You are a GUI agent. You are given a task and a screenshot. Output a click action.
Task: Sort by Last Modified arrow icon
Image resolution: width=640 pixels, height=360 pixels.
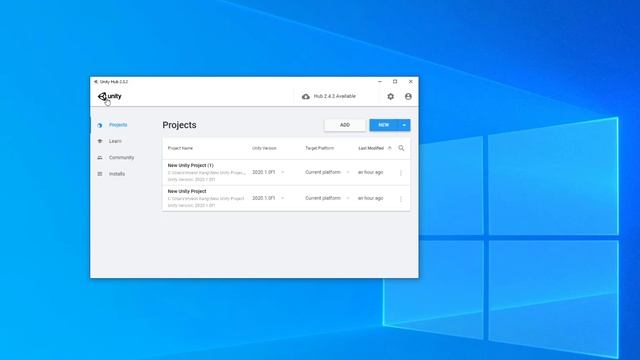[x=389, y=148]
